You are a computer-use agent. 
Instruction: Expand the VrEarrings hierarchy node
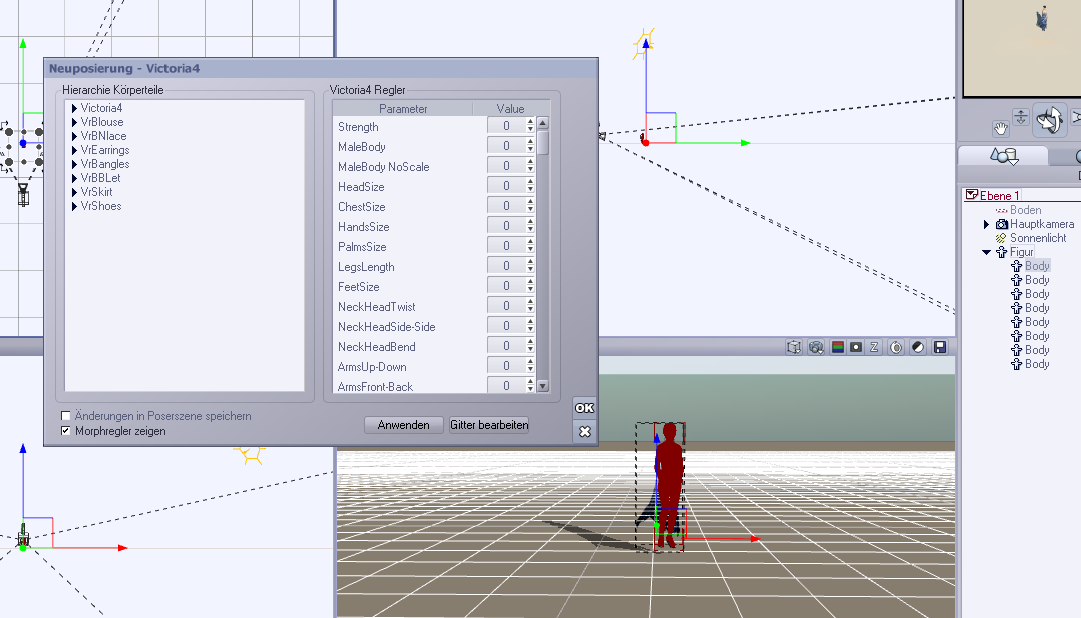(x=74, y=150)
